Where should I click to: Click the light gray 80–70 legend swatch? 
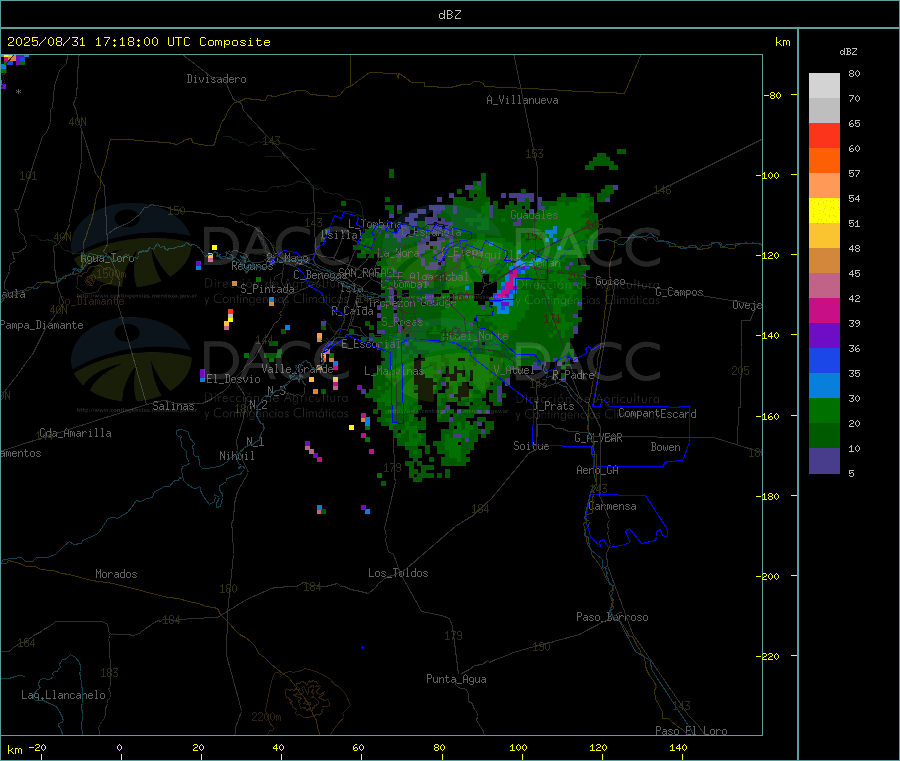pos(824,86)
